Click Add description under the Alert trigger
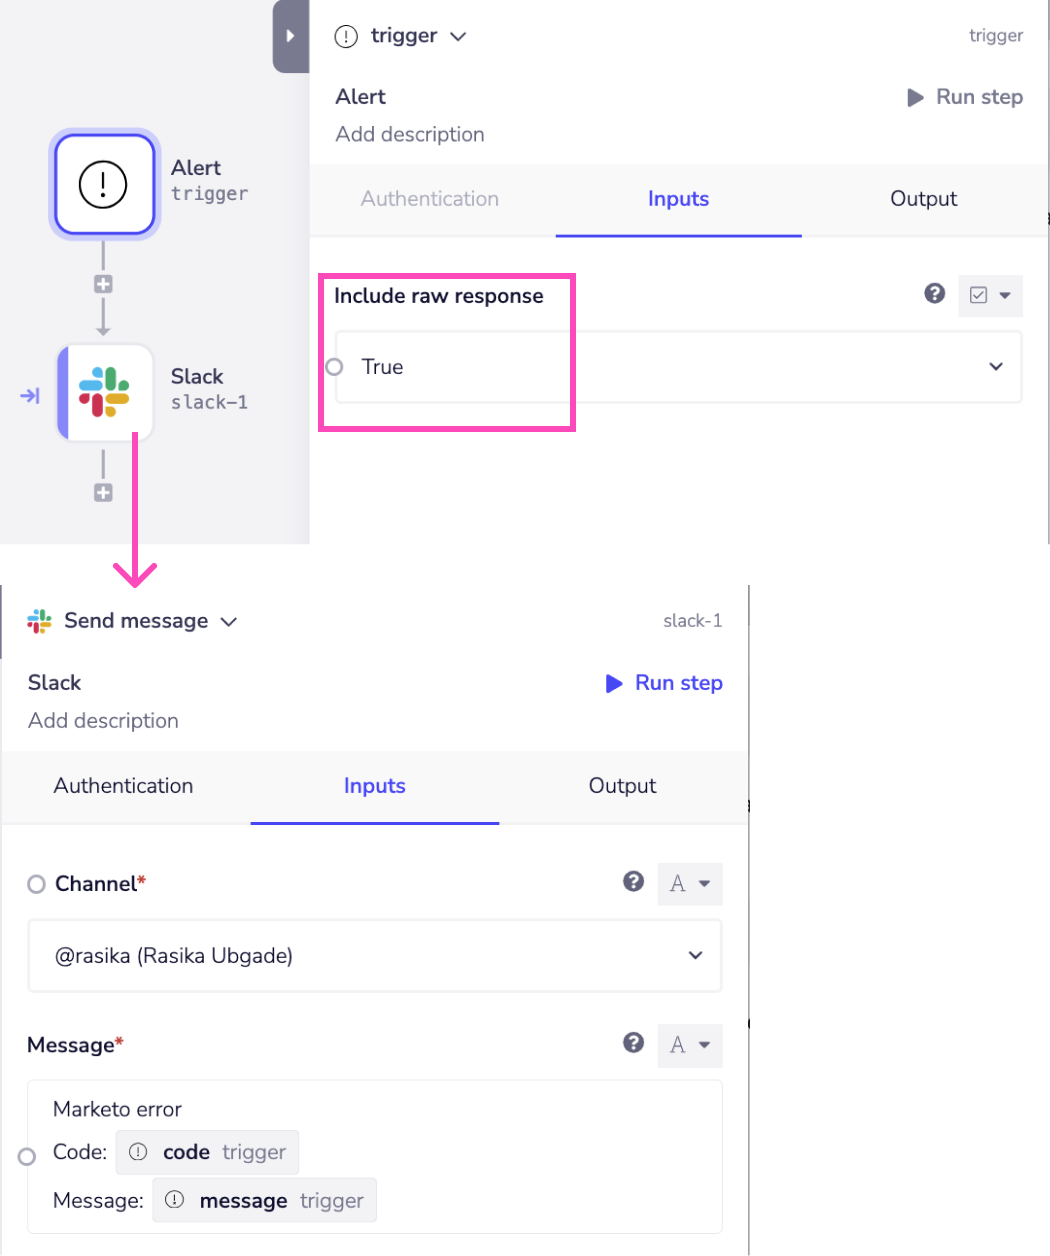The height and width of the screenshot is (1256, 1050). coord(410,134)
